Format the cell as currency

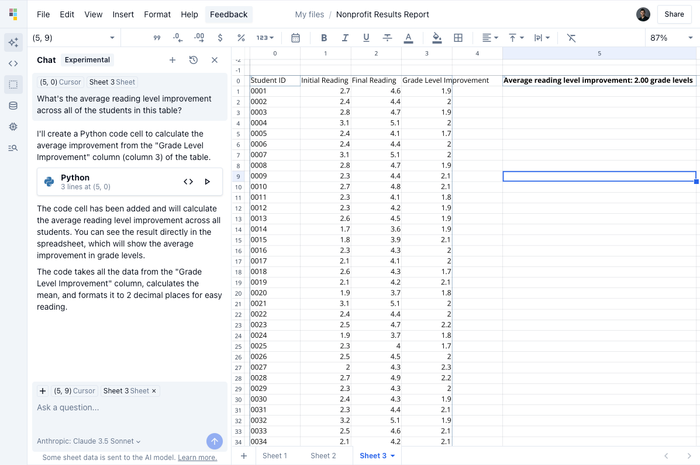(220, 38)
